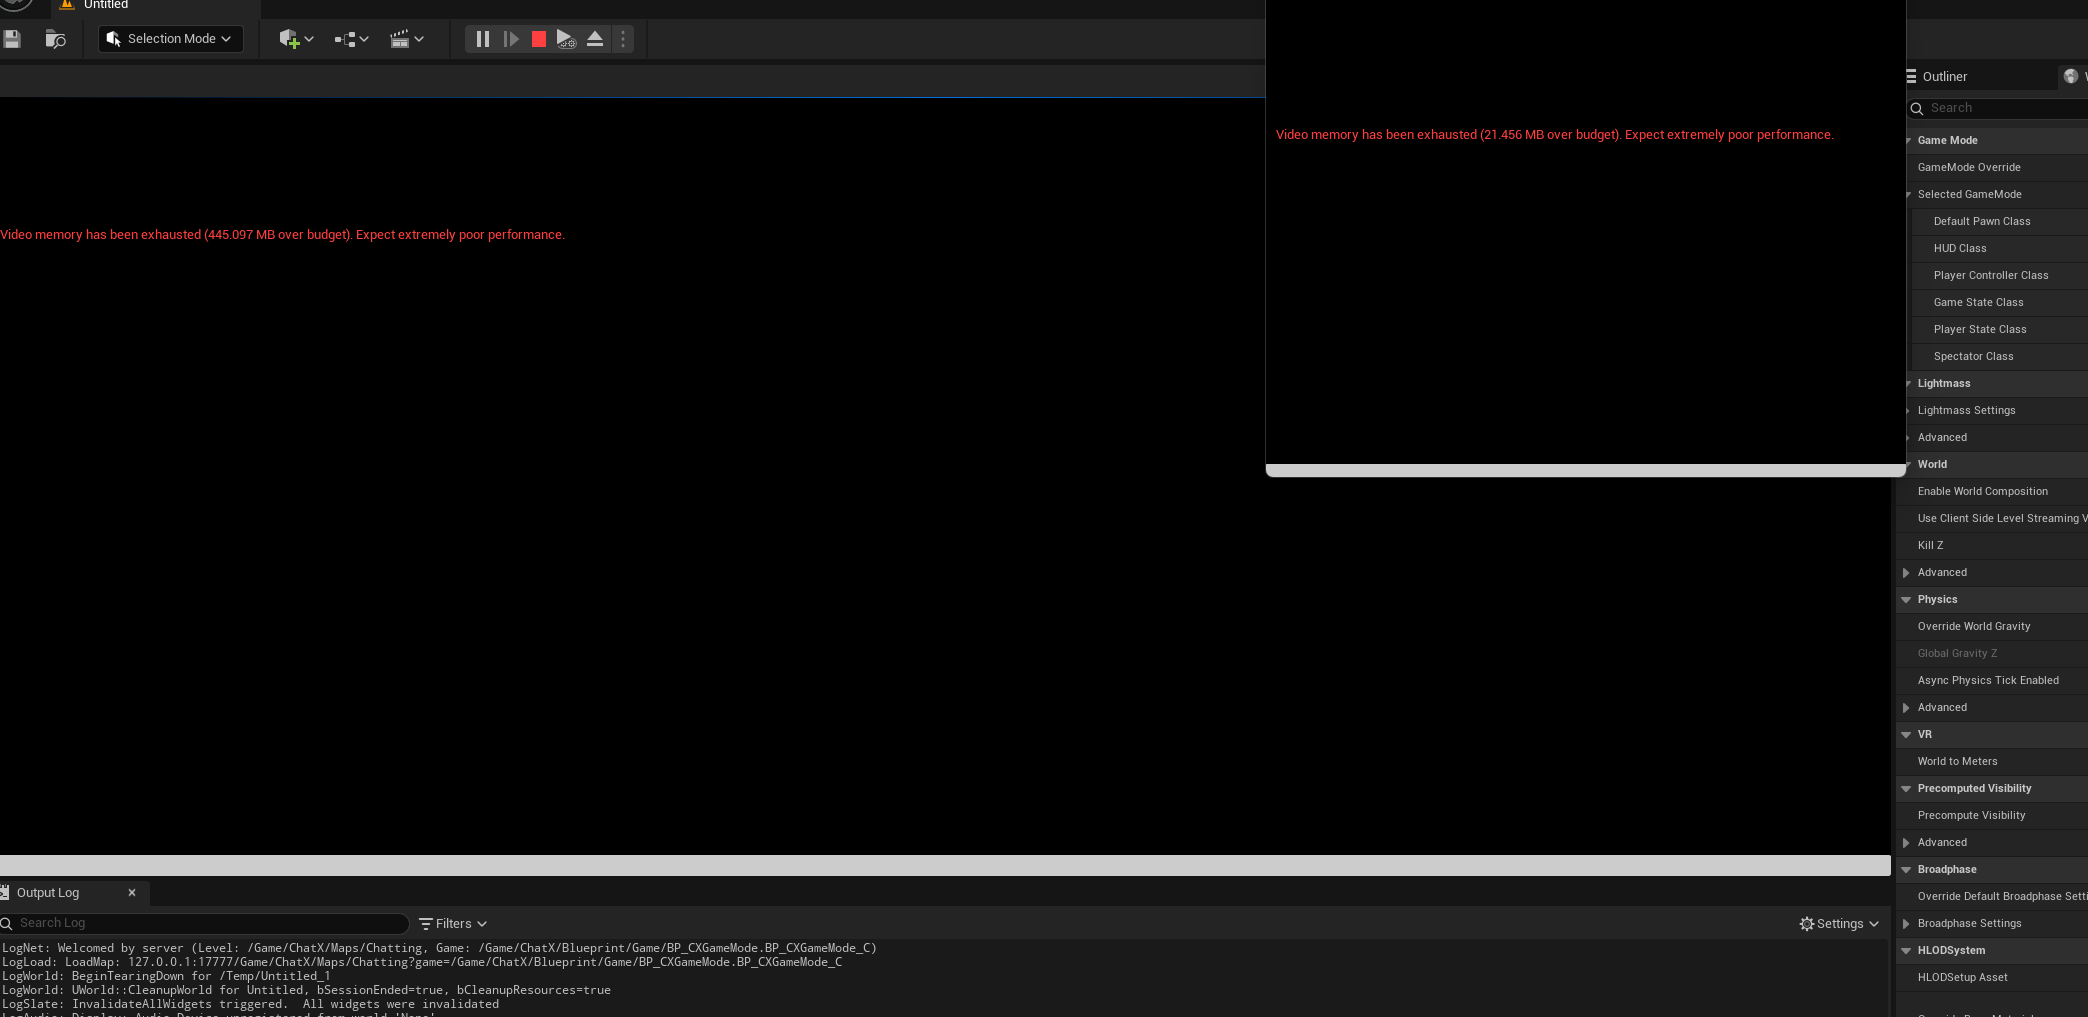
Task: Select the Default Pawn Class row
Action: (x=2000, y=221)
